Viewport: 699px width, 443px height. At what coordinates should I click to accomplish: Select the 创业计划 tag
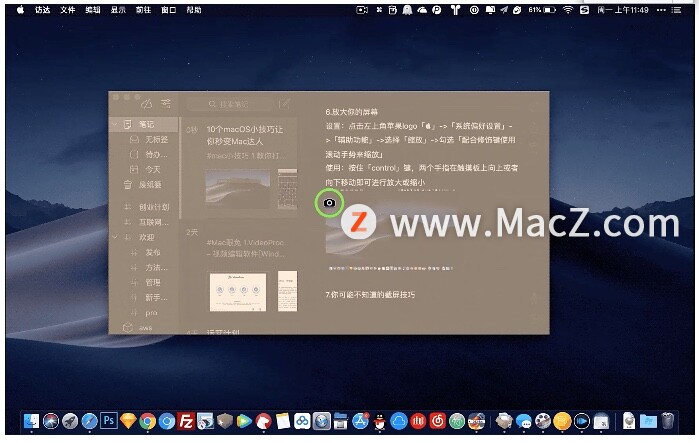144,207
